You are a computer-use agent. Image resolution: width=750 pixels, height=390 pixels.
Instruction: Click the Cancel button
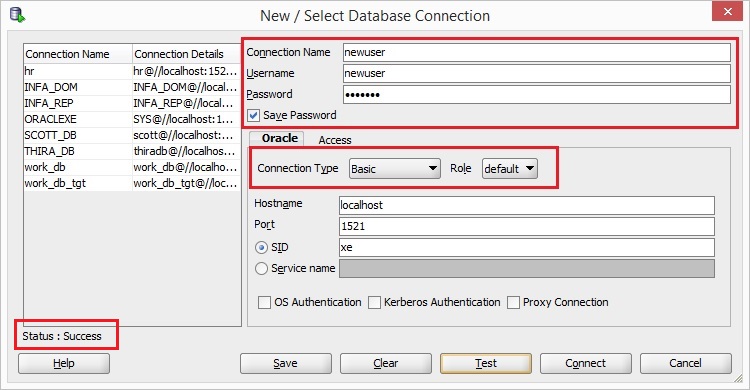click(x=685, y=363)
